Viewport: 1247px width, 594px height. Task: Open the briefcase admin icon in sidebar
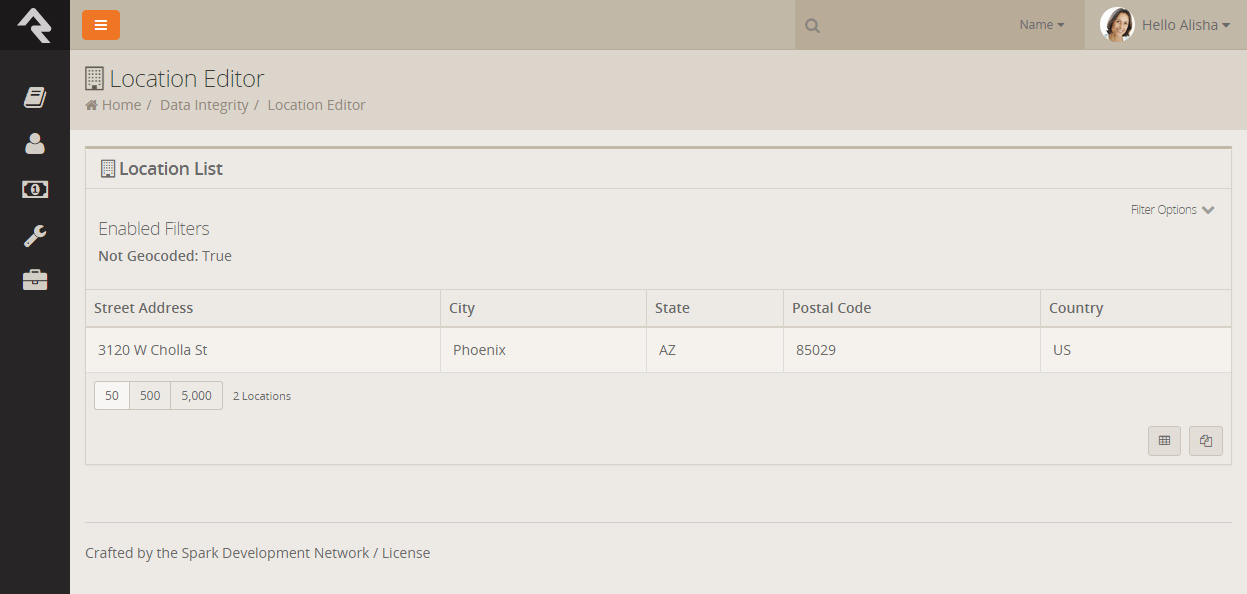click(35, 280)
